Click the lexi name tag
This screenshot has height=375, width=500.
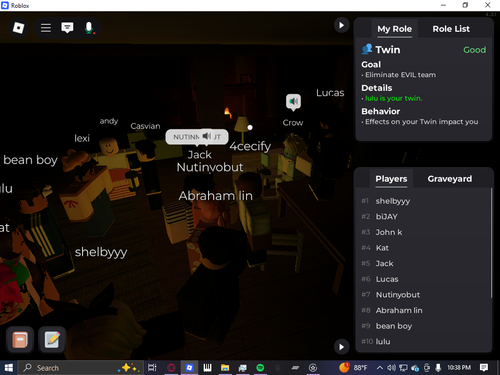coord(82,138)
